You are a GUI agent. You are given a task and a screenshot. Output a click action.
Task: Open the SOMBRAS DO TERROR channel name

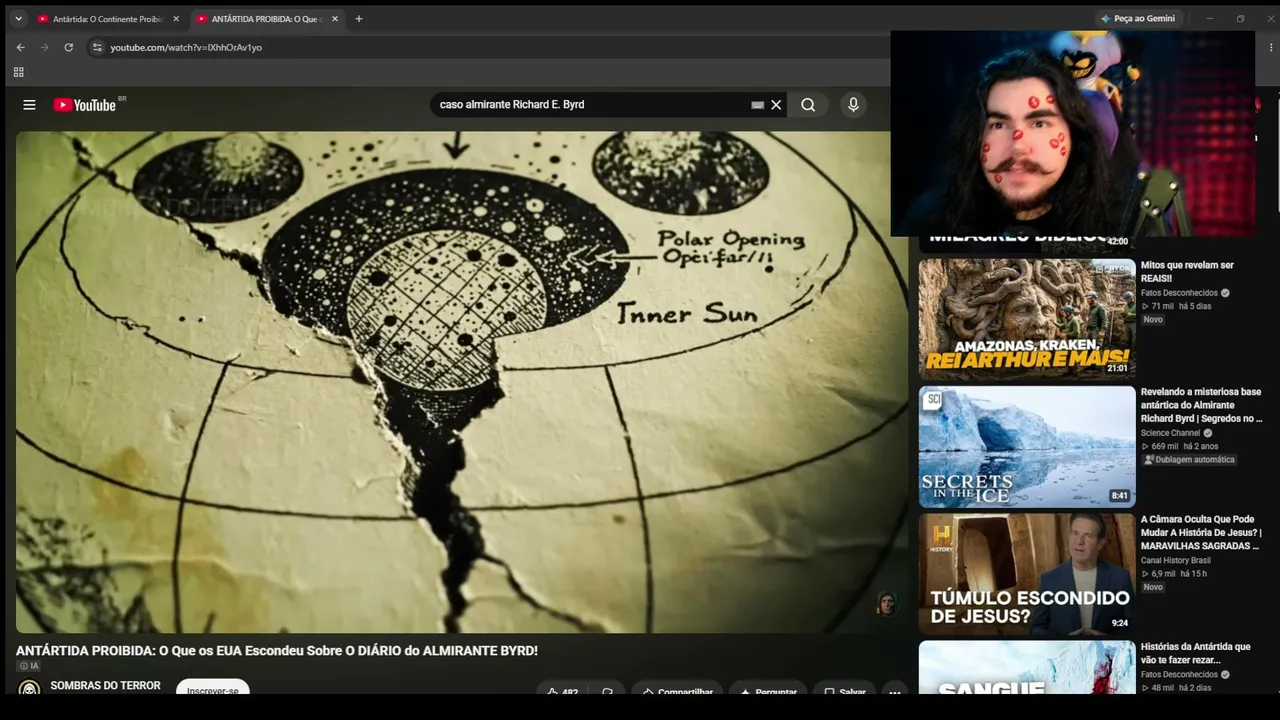coord(106,686)
